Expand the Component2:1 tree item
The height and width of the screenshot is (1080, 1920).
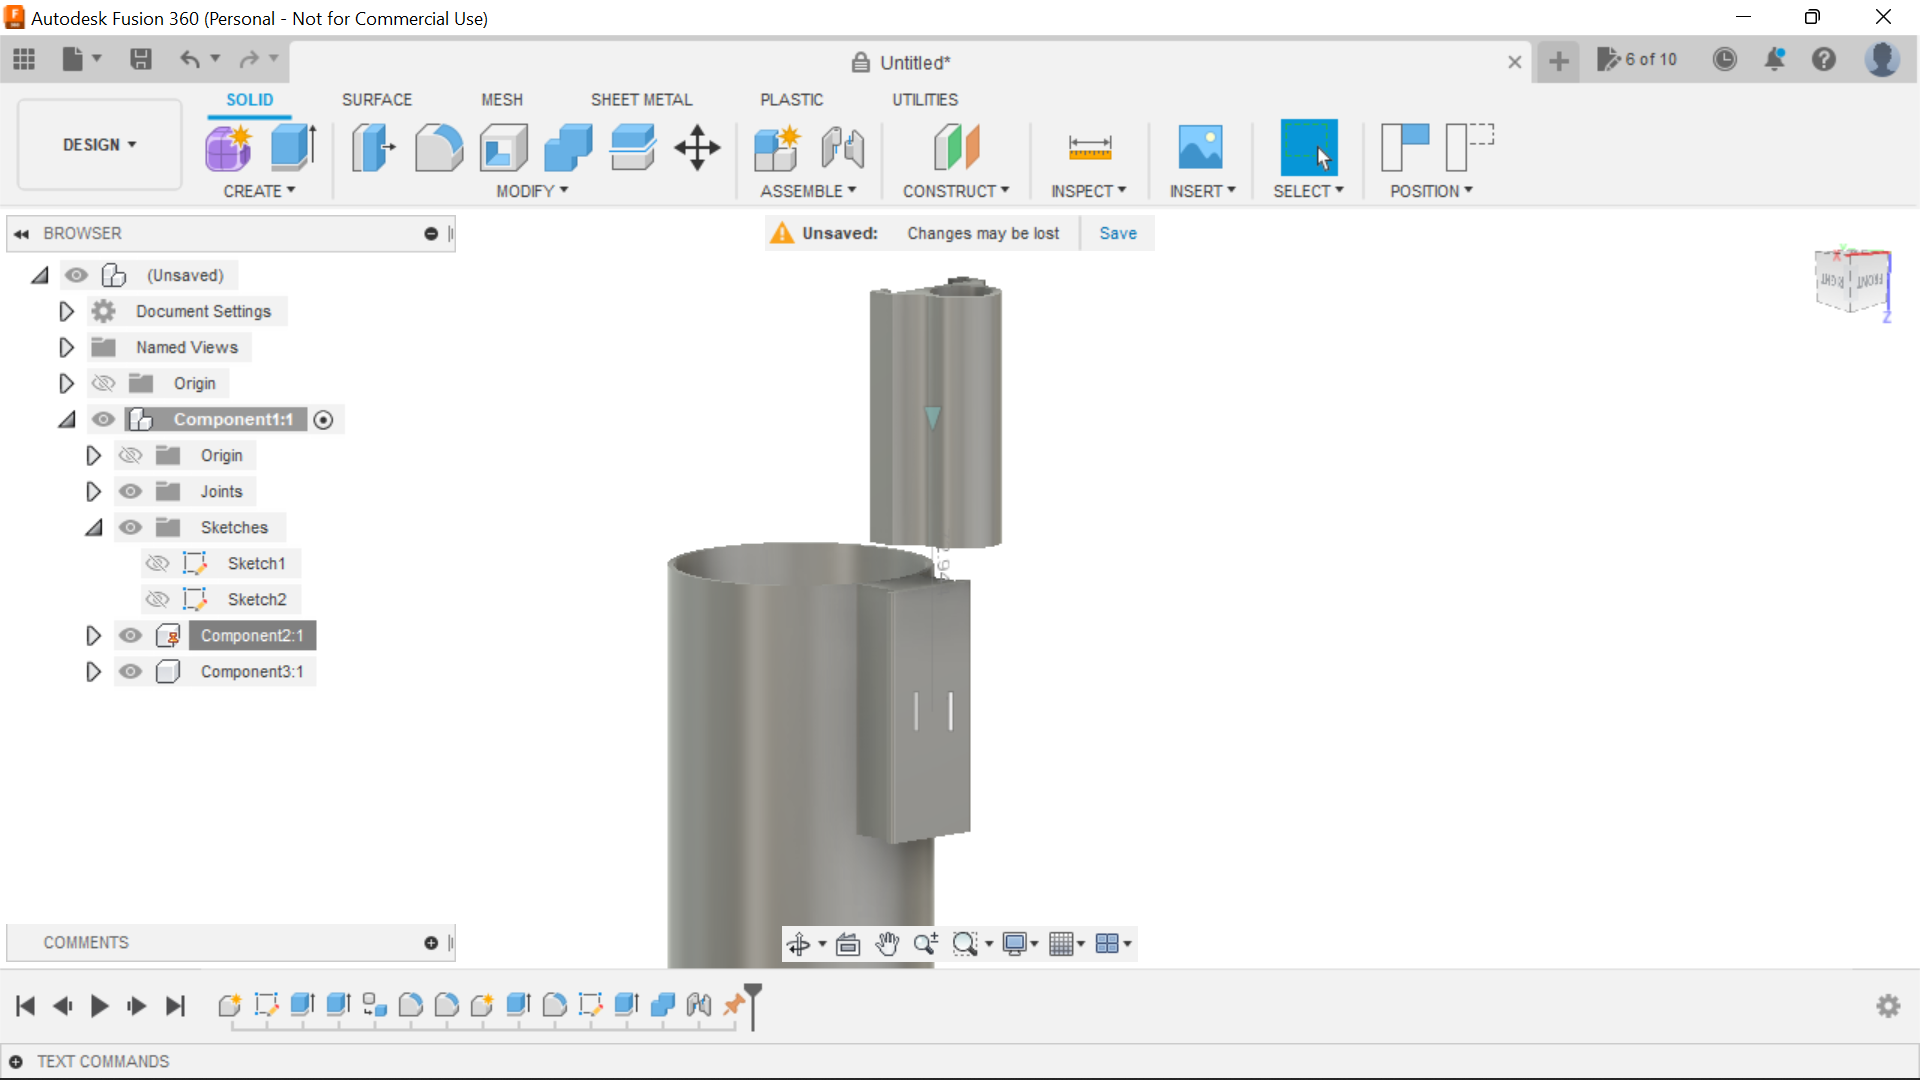coord(94,634)
